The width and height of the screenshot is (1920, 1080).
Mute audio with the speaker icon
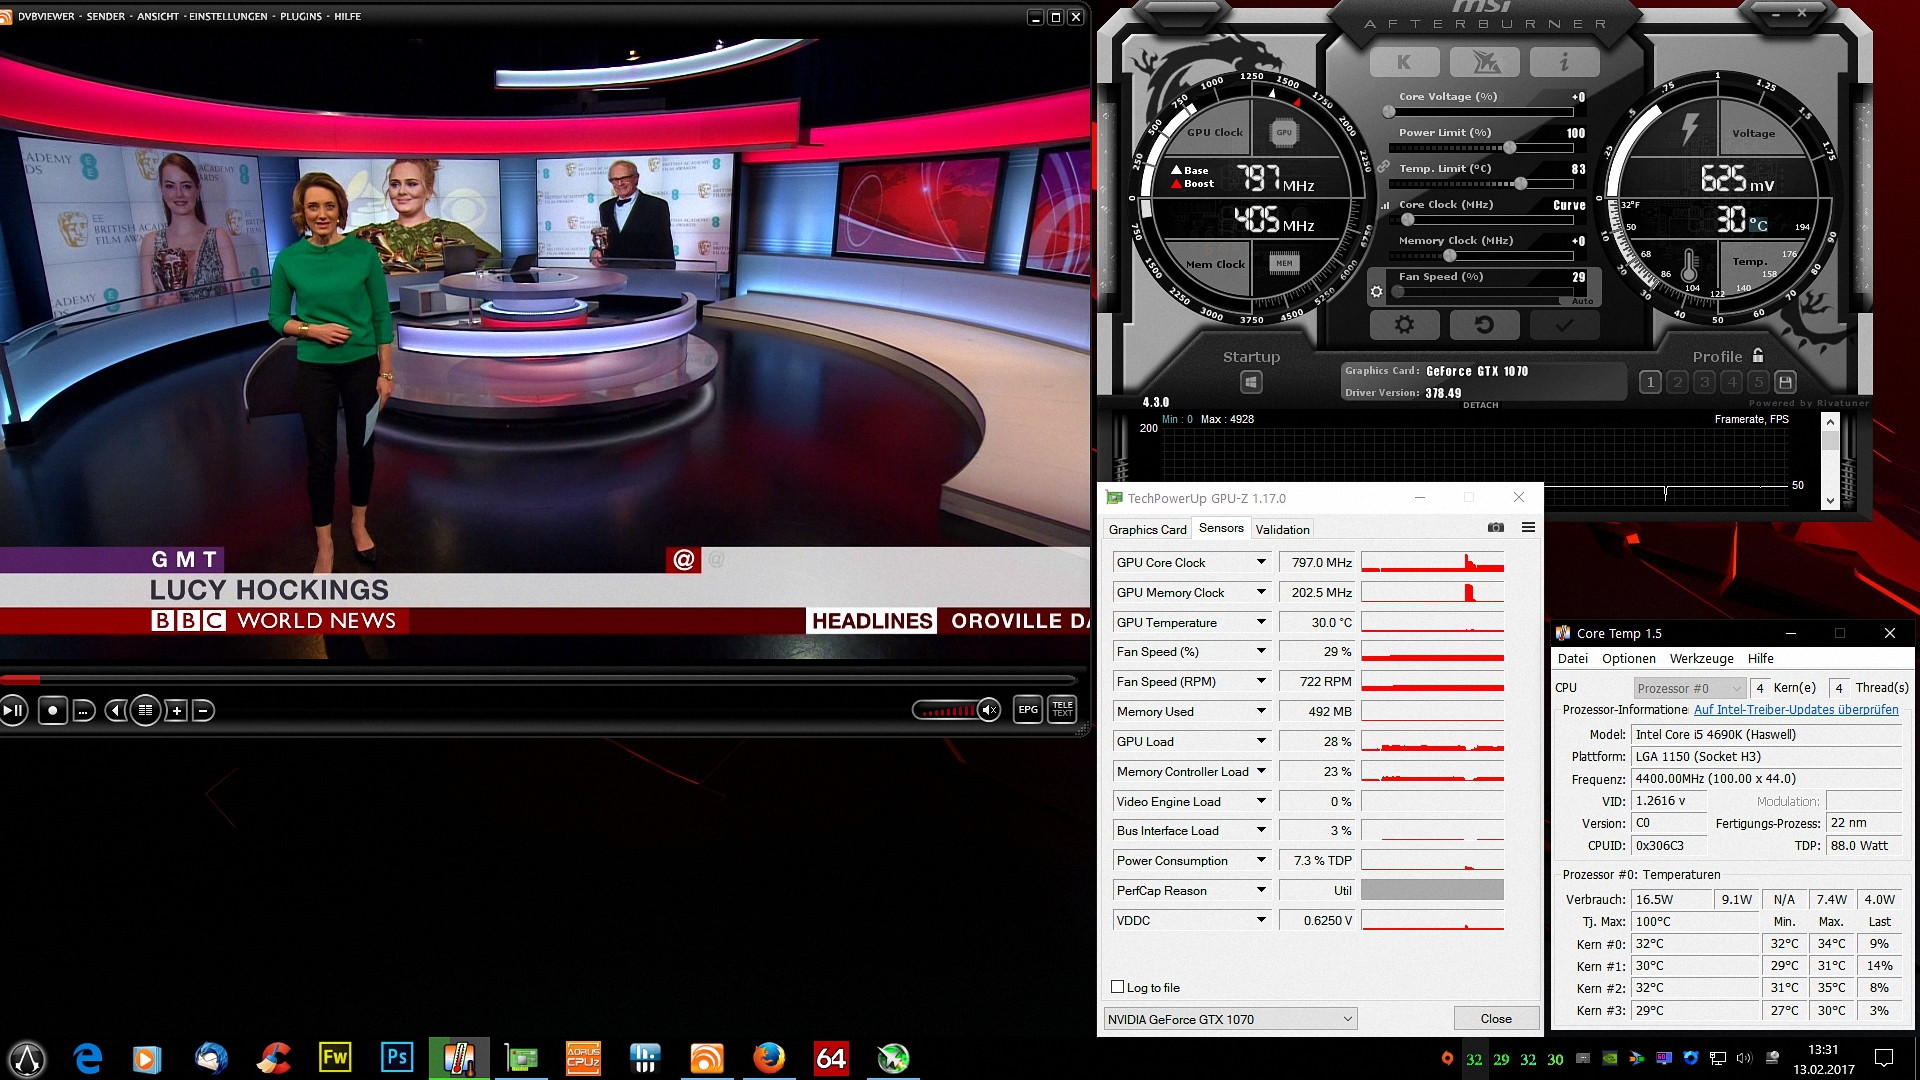(989, 711)
